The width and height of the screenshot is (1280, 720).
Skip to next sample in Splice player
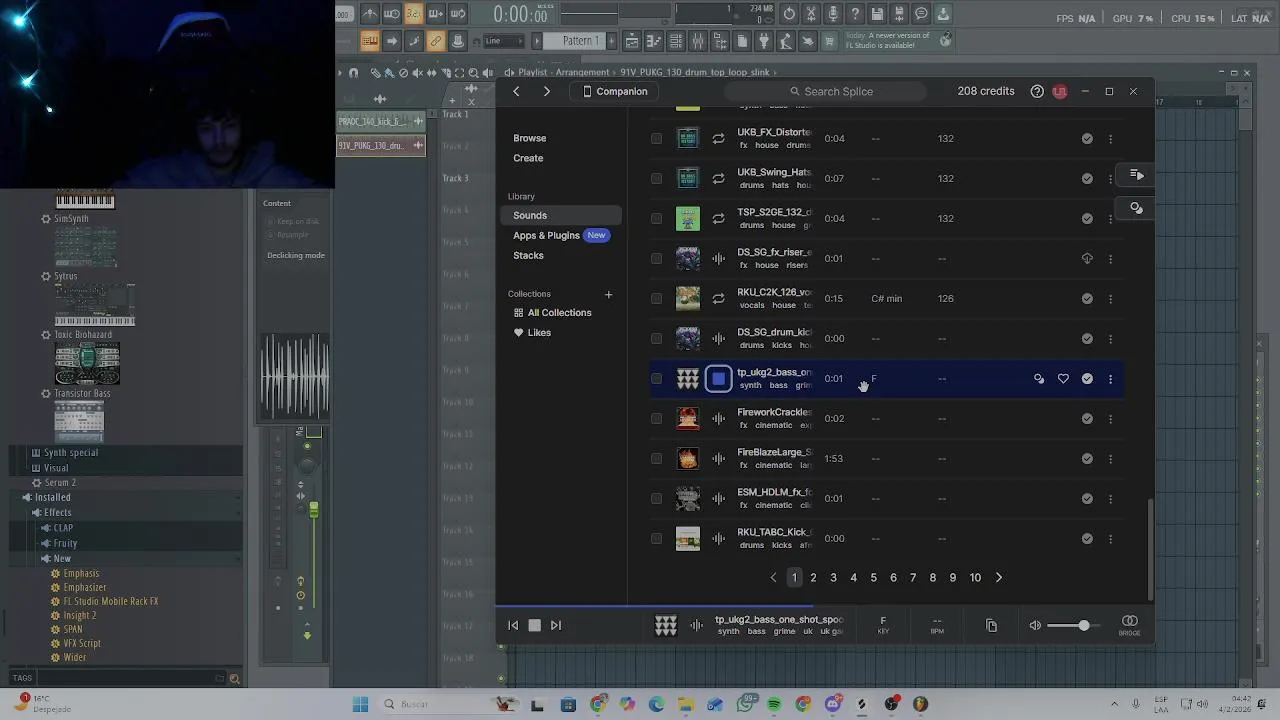(556, 625)
